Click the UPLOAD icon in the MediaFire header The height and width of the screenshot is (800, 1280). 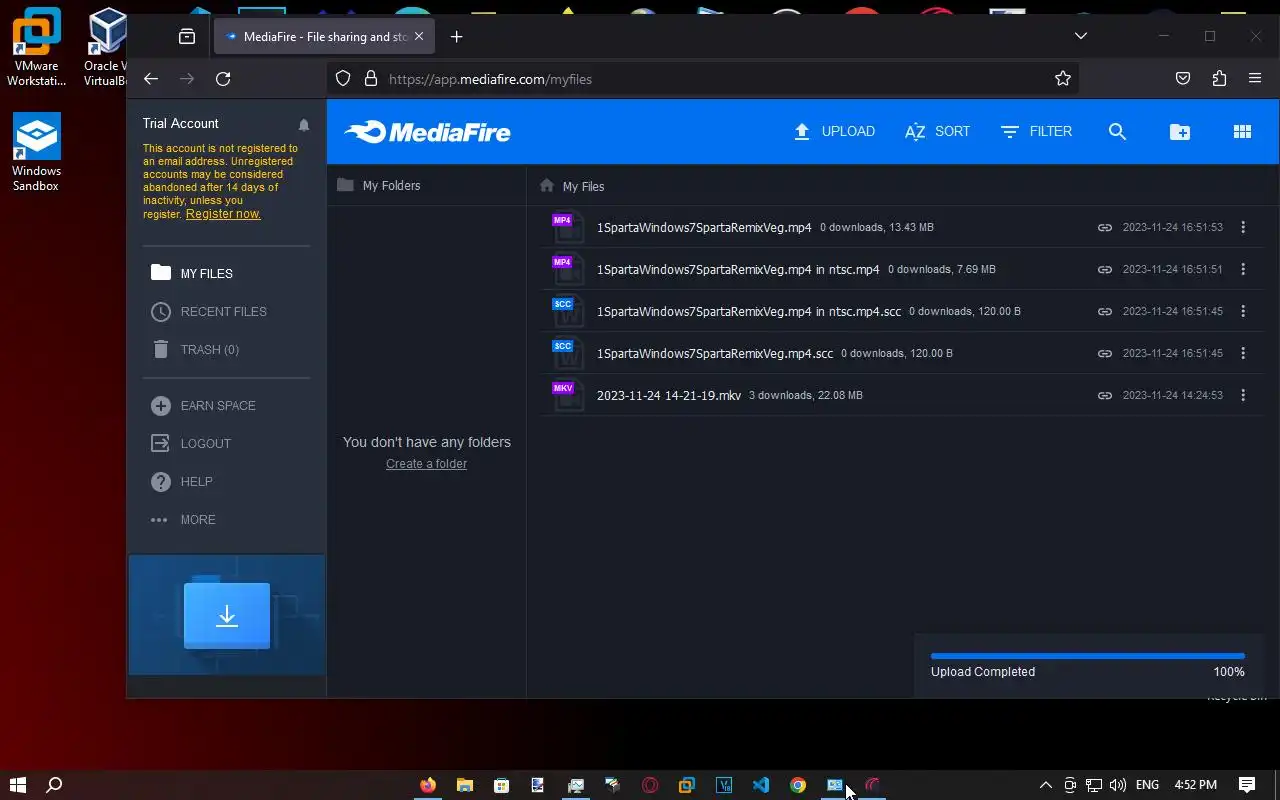(x=802, y=132)
